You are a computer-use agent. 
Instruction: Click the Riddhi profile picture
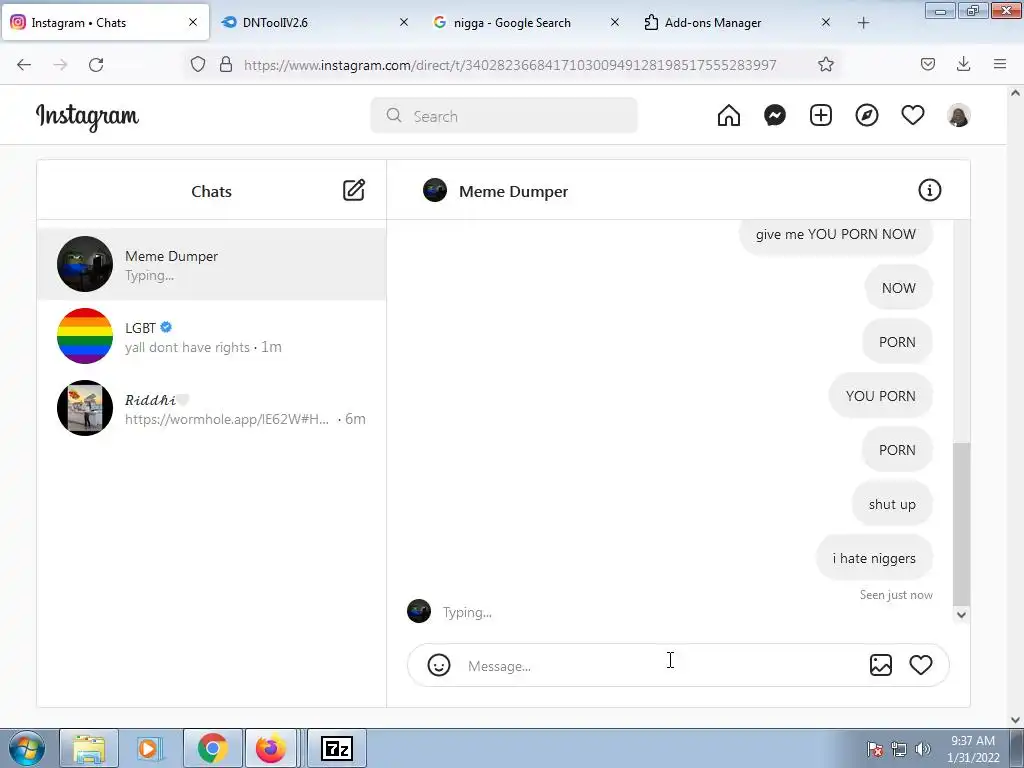coord(85,408)
